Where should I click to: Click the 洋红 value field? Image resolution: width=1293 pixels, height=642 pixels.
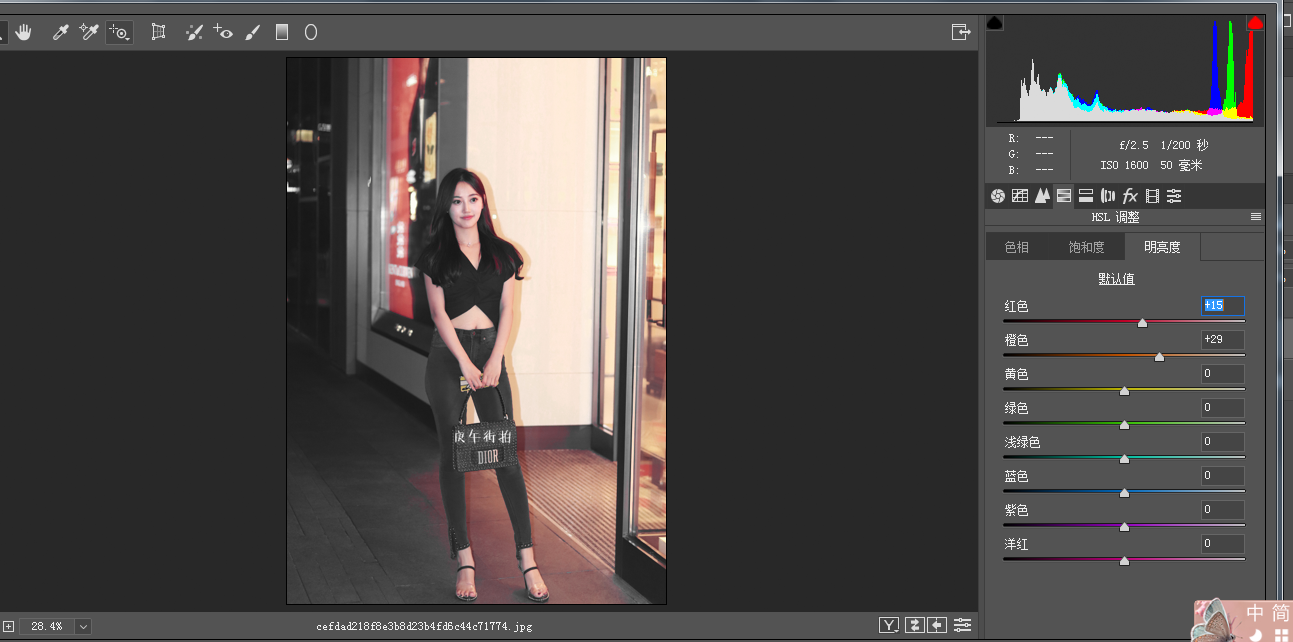(1223, 544)
